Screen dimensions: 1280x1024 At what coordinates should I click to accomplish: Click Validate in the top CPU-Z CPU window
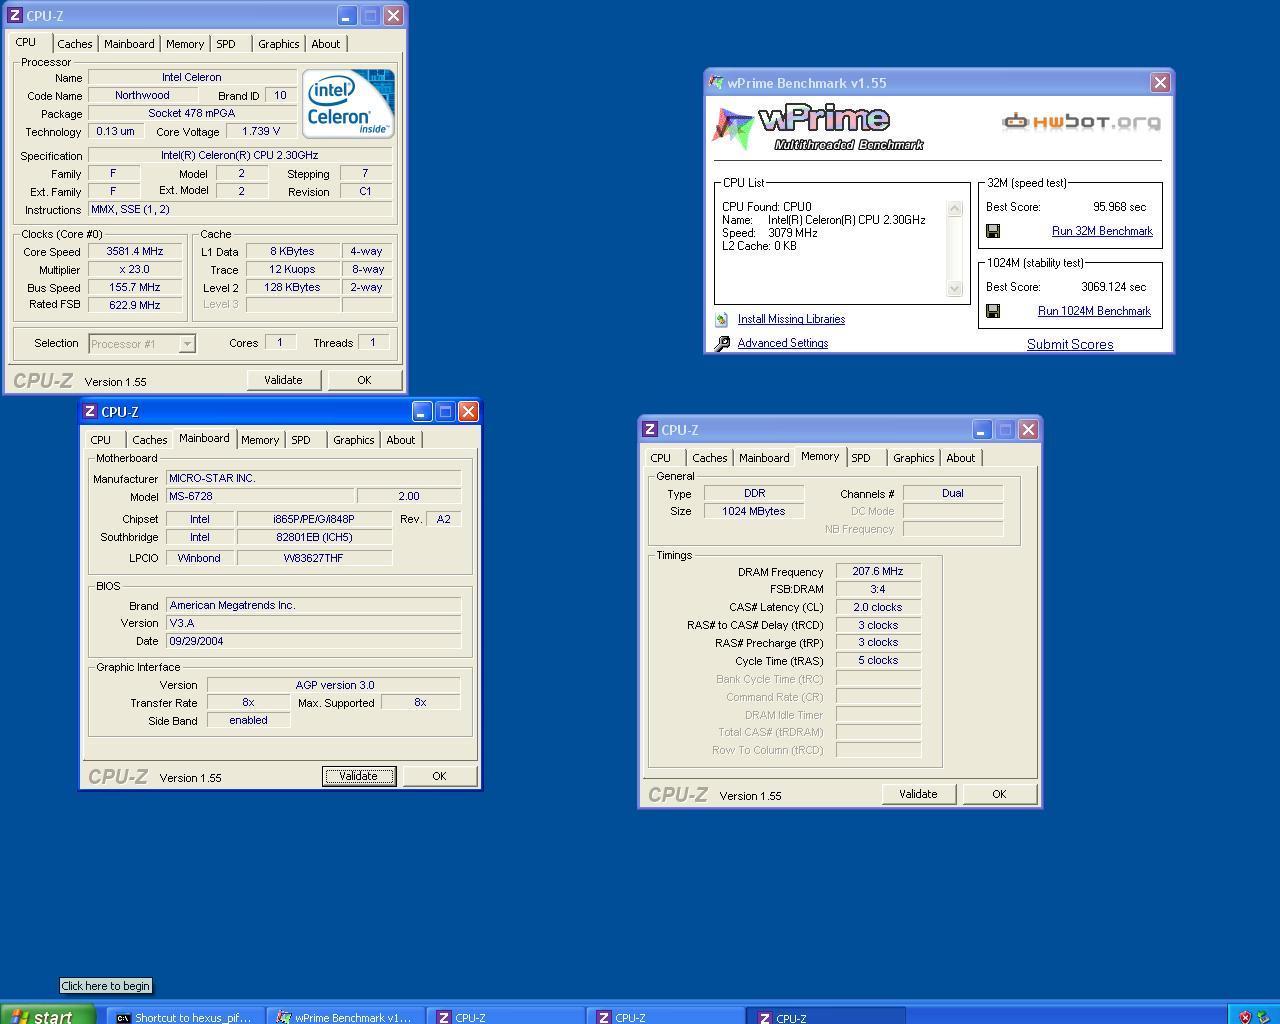[x=283, y=380]
